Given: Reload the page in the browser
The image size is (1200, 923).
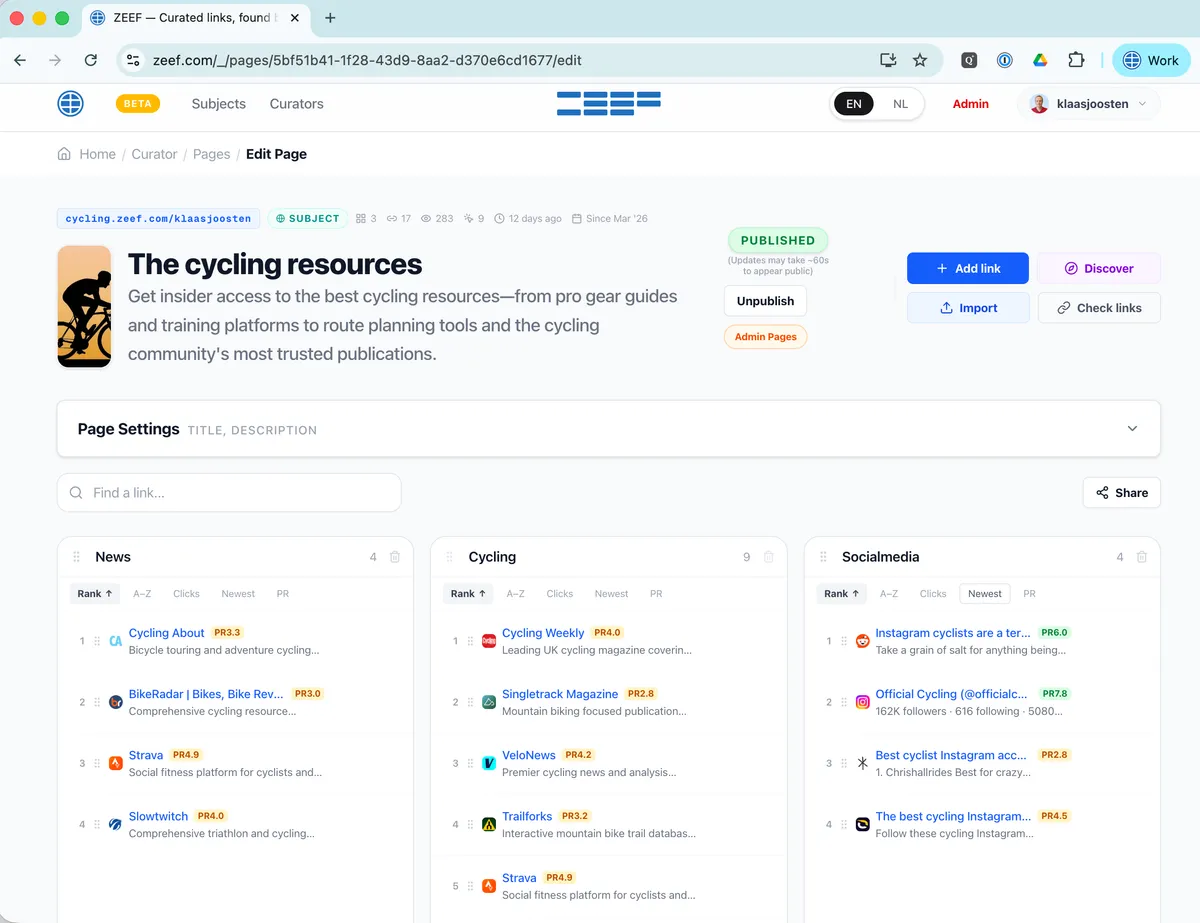Looking at the screenshot, I should (x=90, y=60).
